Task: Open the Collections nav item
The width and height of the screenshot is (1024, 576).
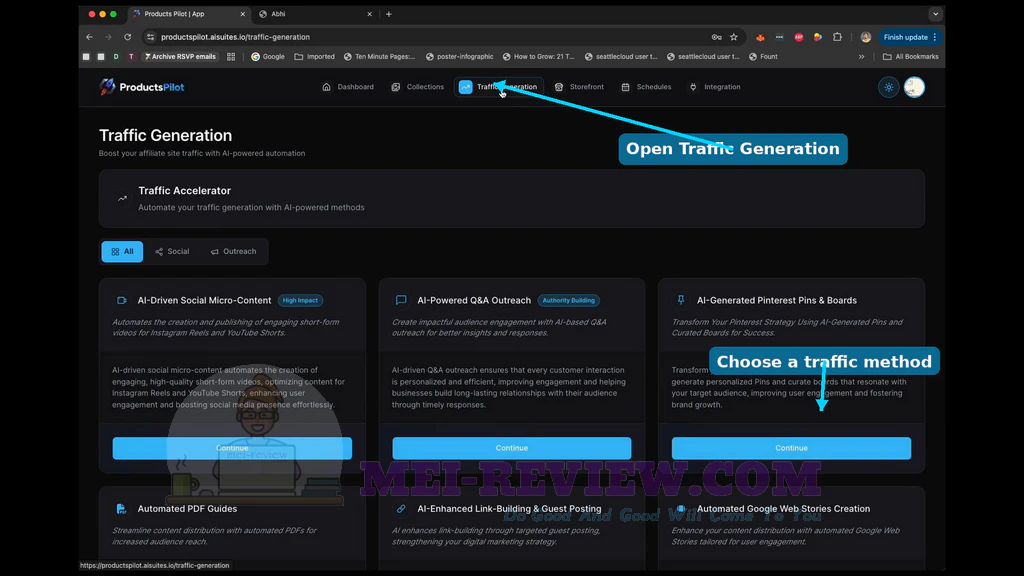Action: (417, 87)
